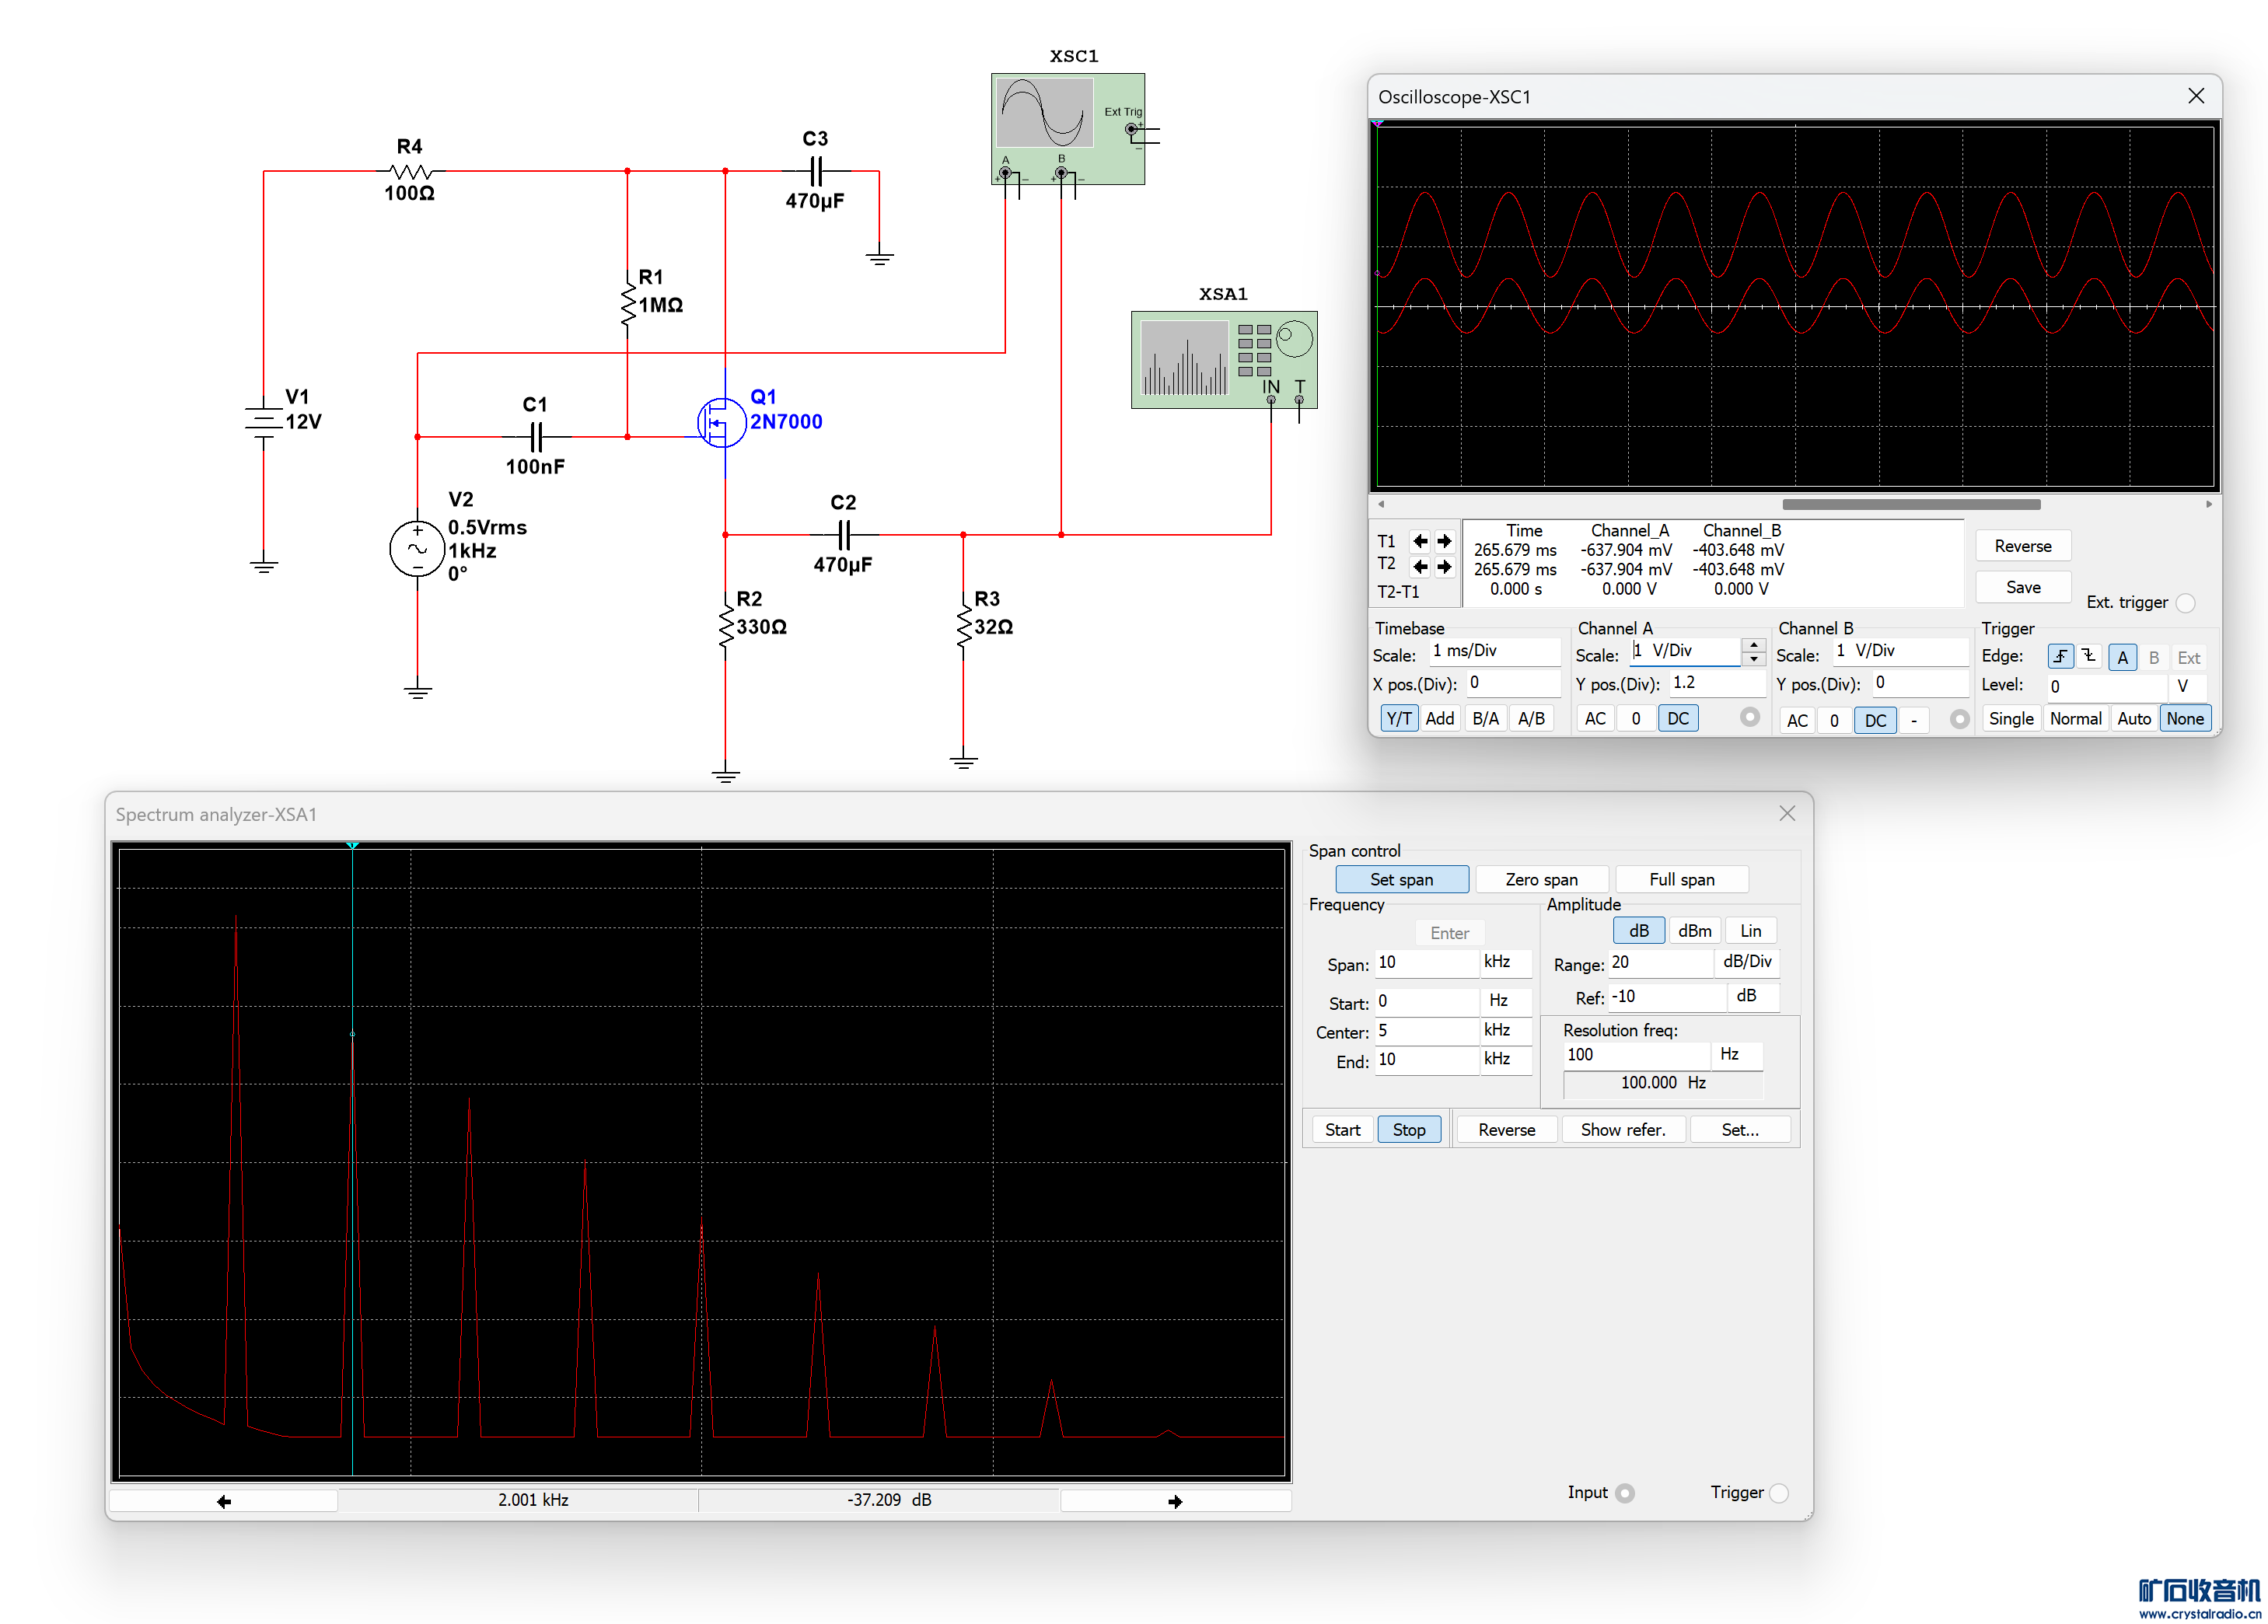Select falling edge trigger icon
This screenshot has height=1624, width=2268.
point(2089,657)
